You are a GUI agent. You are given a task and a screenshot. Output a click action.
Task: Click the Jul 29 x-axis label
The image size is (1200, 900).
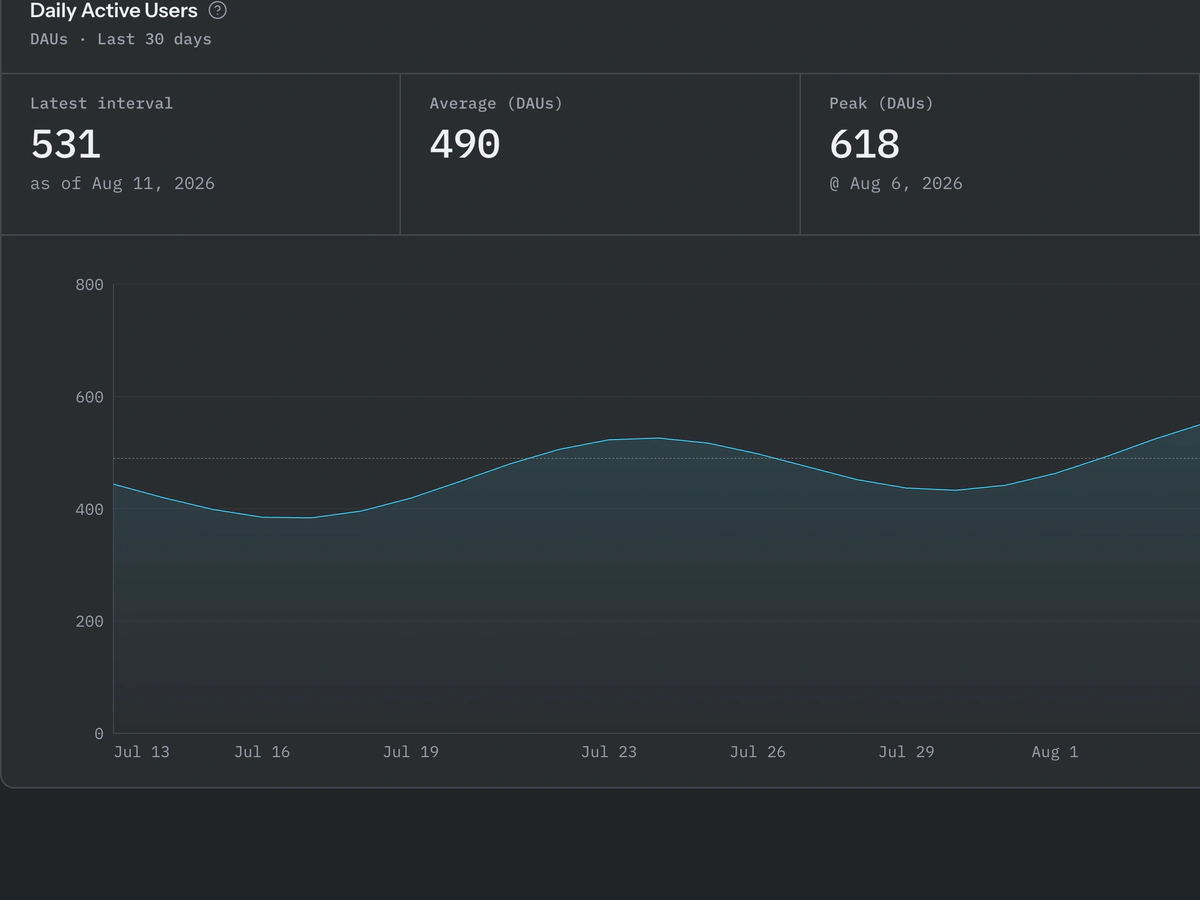907,752
